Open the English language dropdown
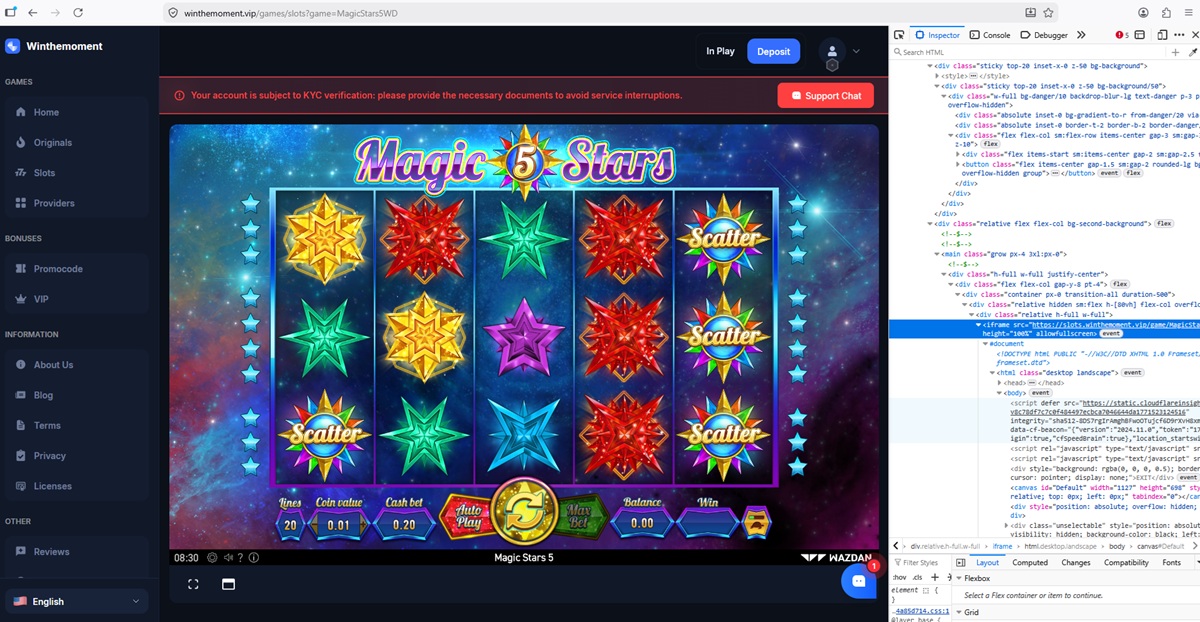Viewport: 1200px width, 622px height. point(75,601)
